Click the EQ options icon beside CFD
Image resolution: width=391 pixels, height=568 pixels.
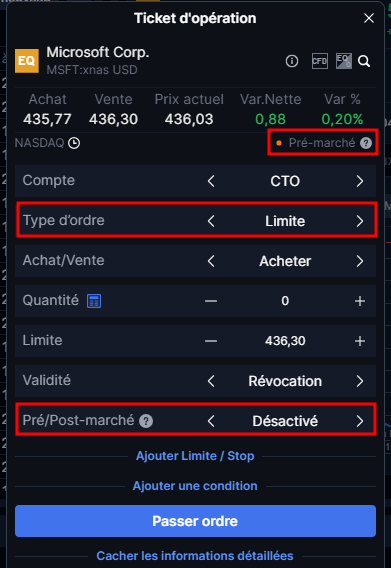[x=343, y=61]
